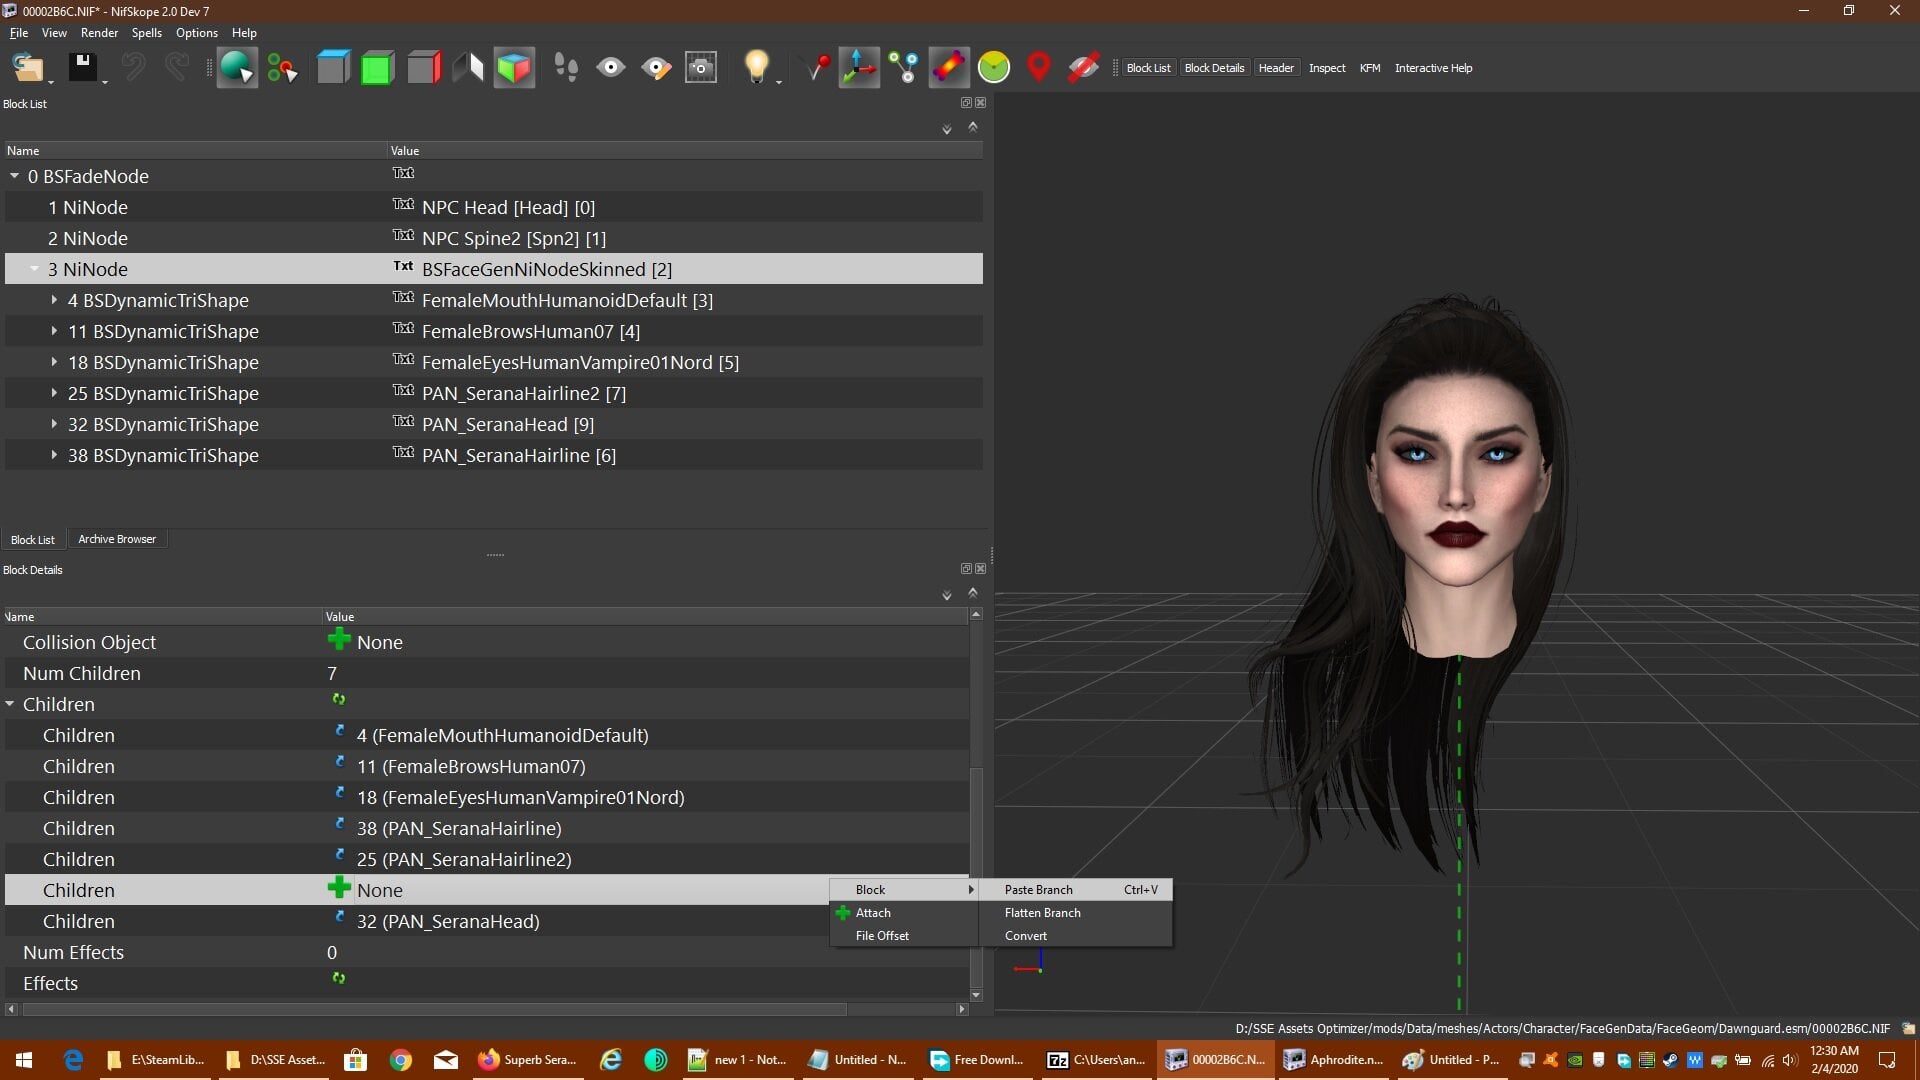The image size is (1920, 1080).
Task: Toggle the Block Details panel button
Action: (x=1214, y=68)
